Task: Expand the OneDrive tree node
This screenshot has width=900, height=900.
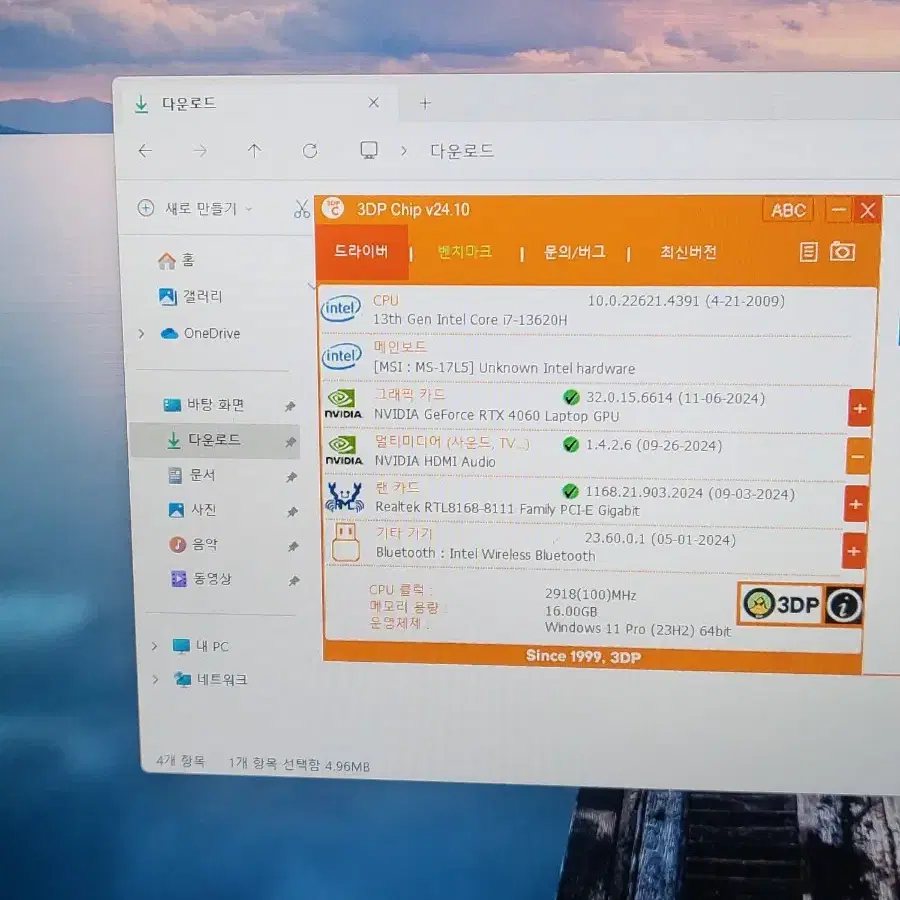Action: click(141, 333)
